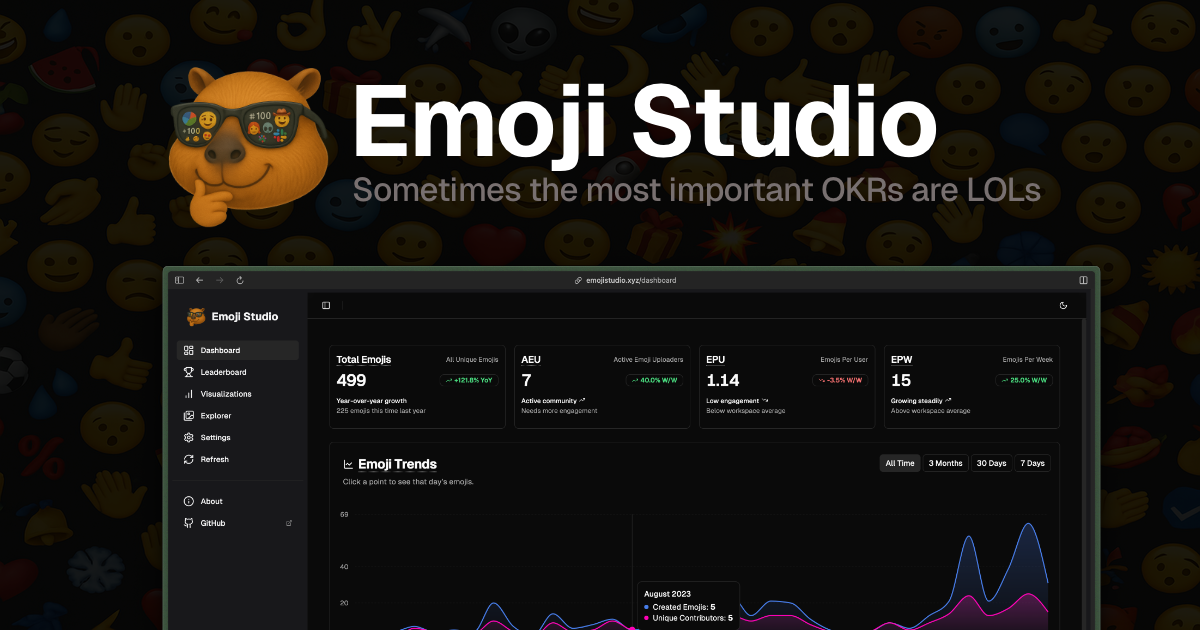Click the Visualizations bar chart icon
Viewport: 1200px width, 630px height.
point(189,394)
